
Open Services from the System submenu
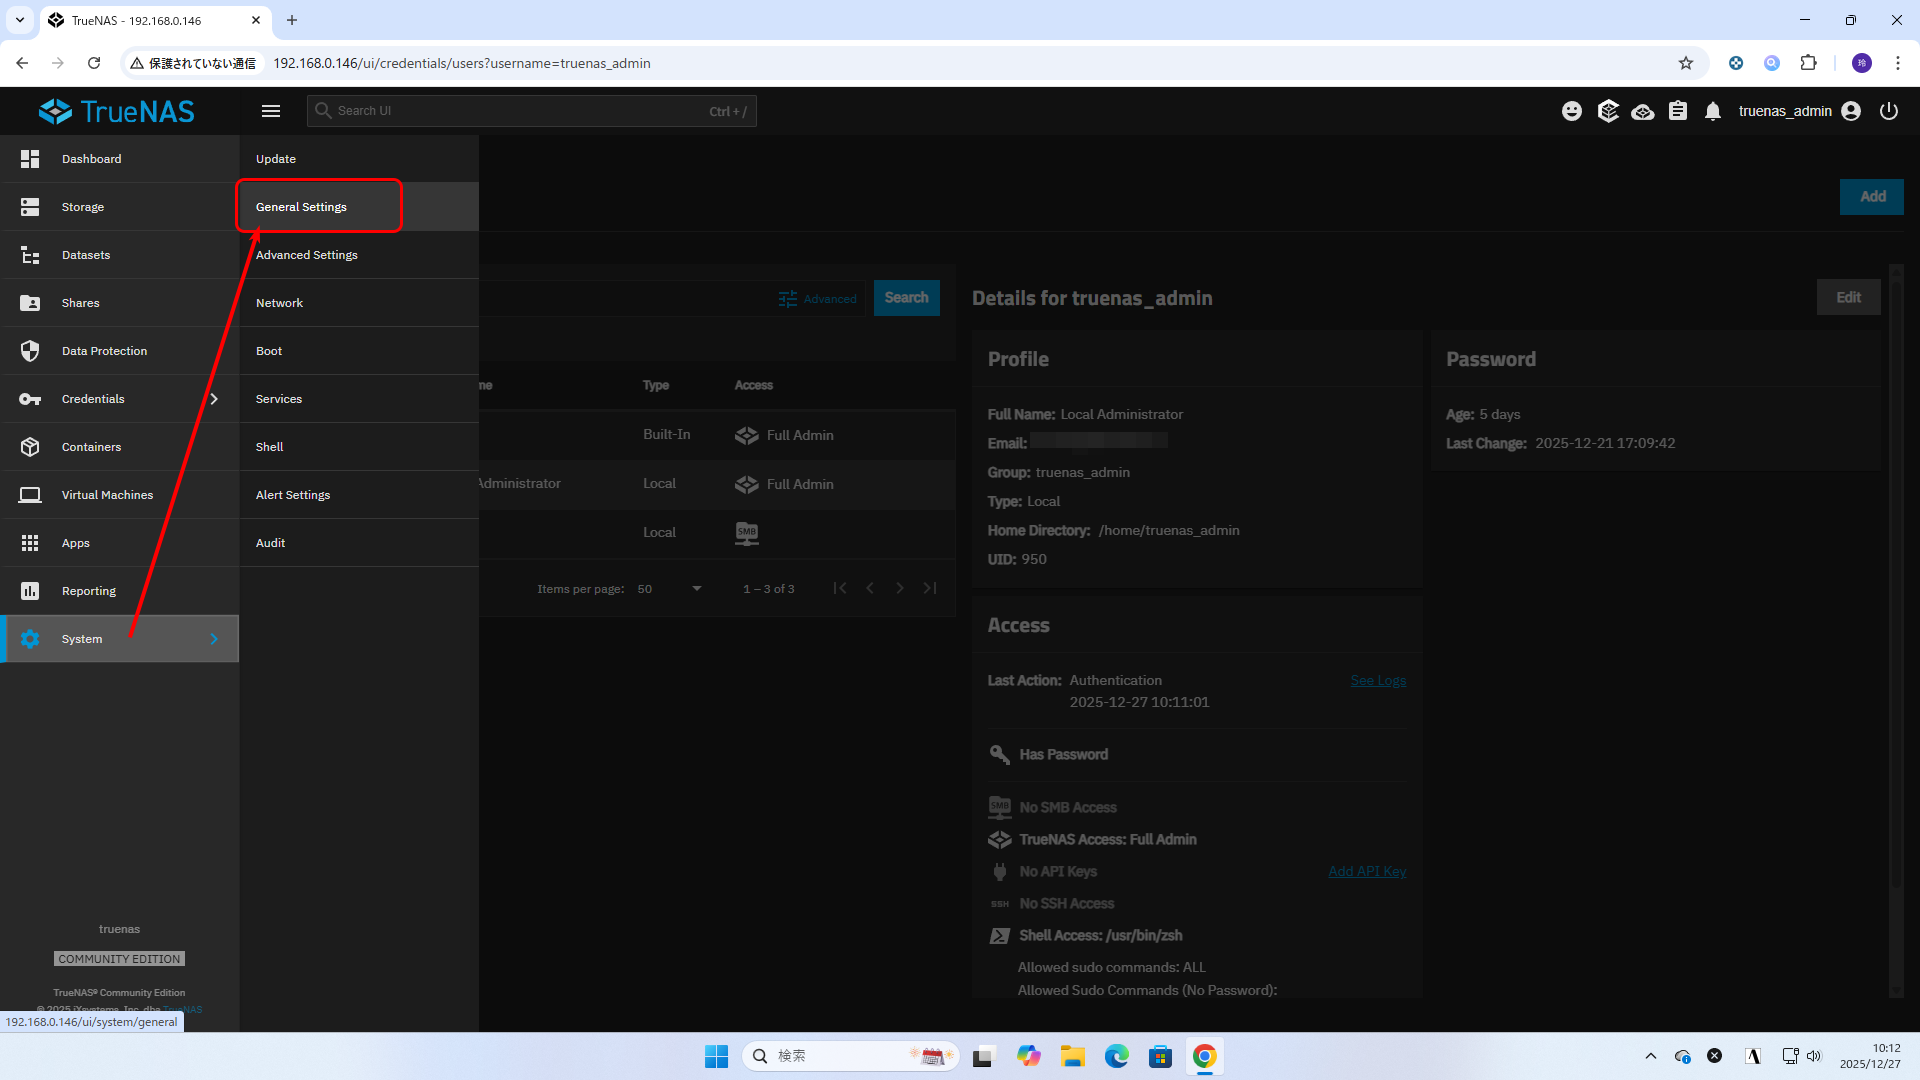point(279,399)
